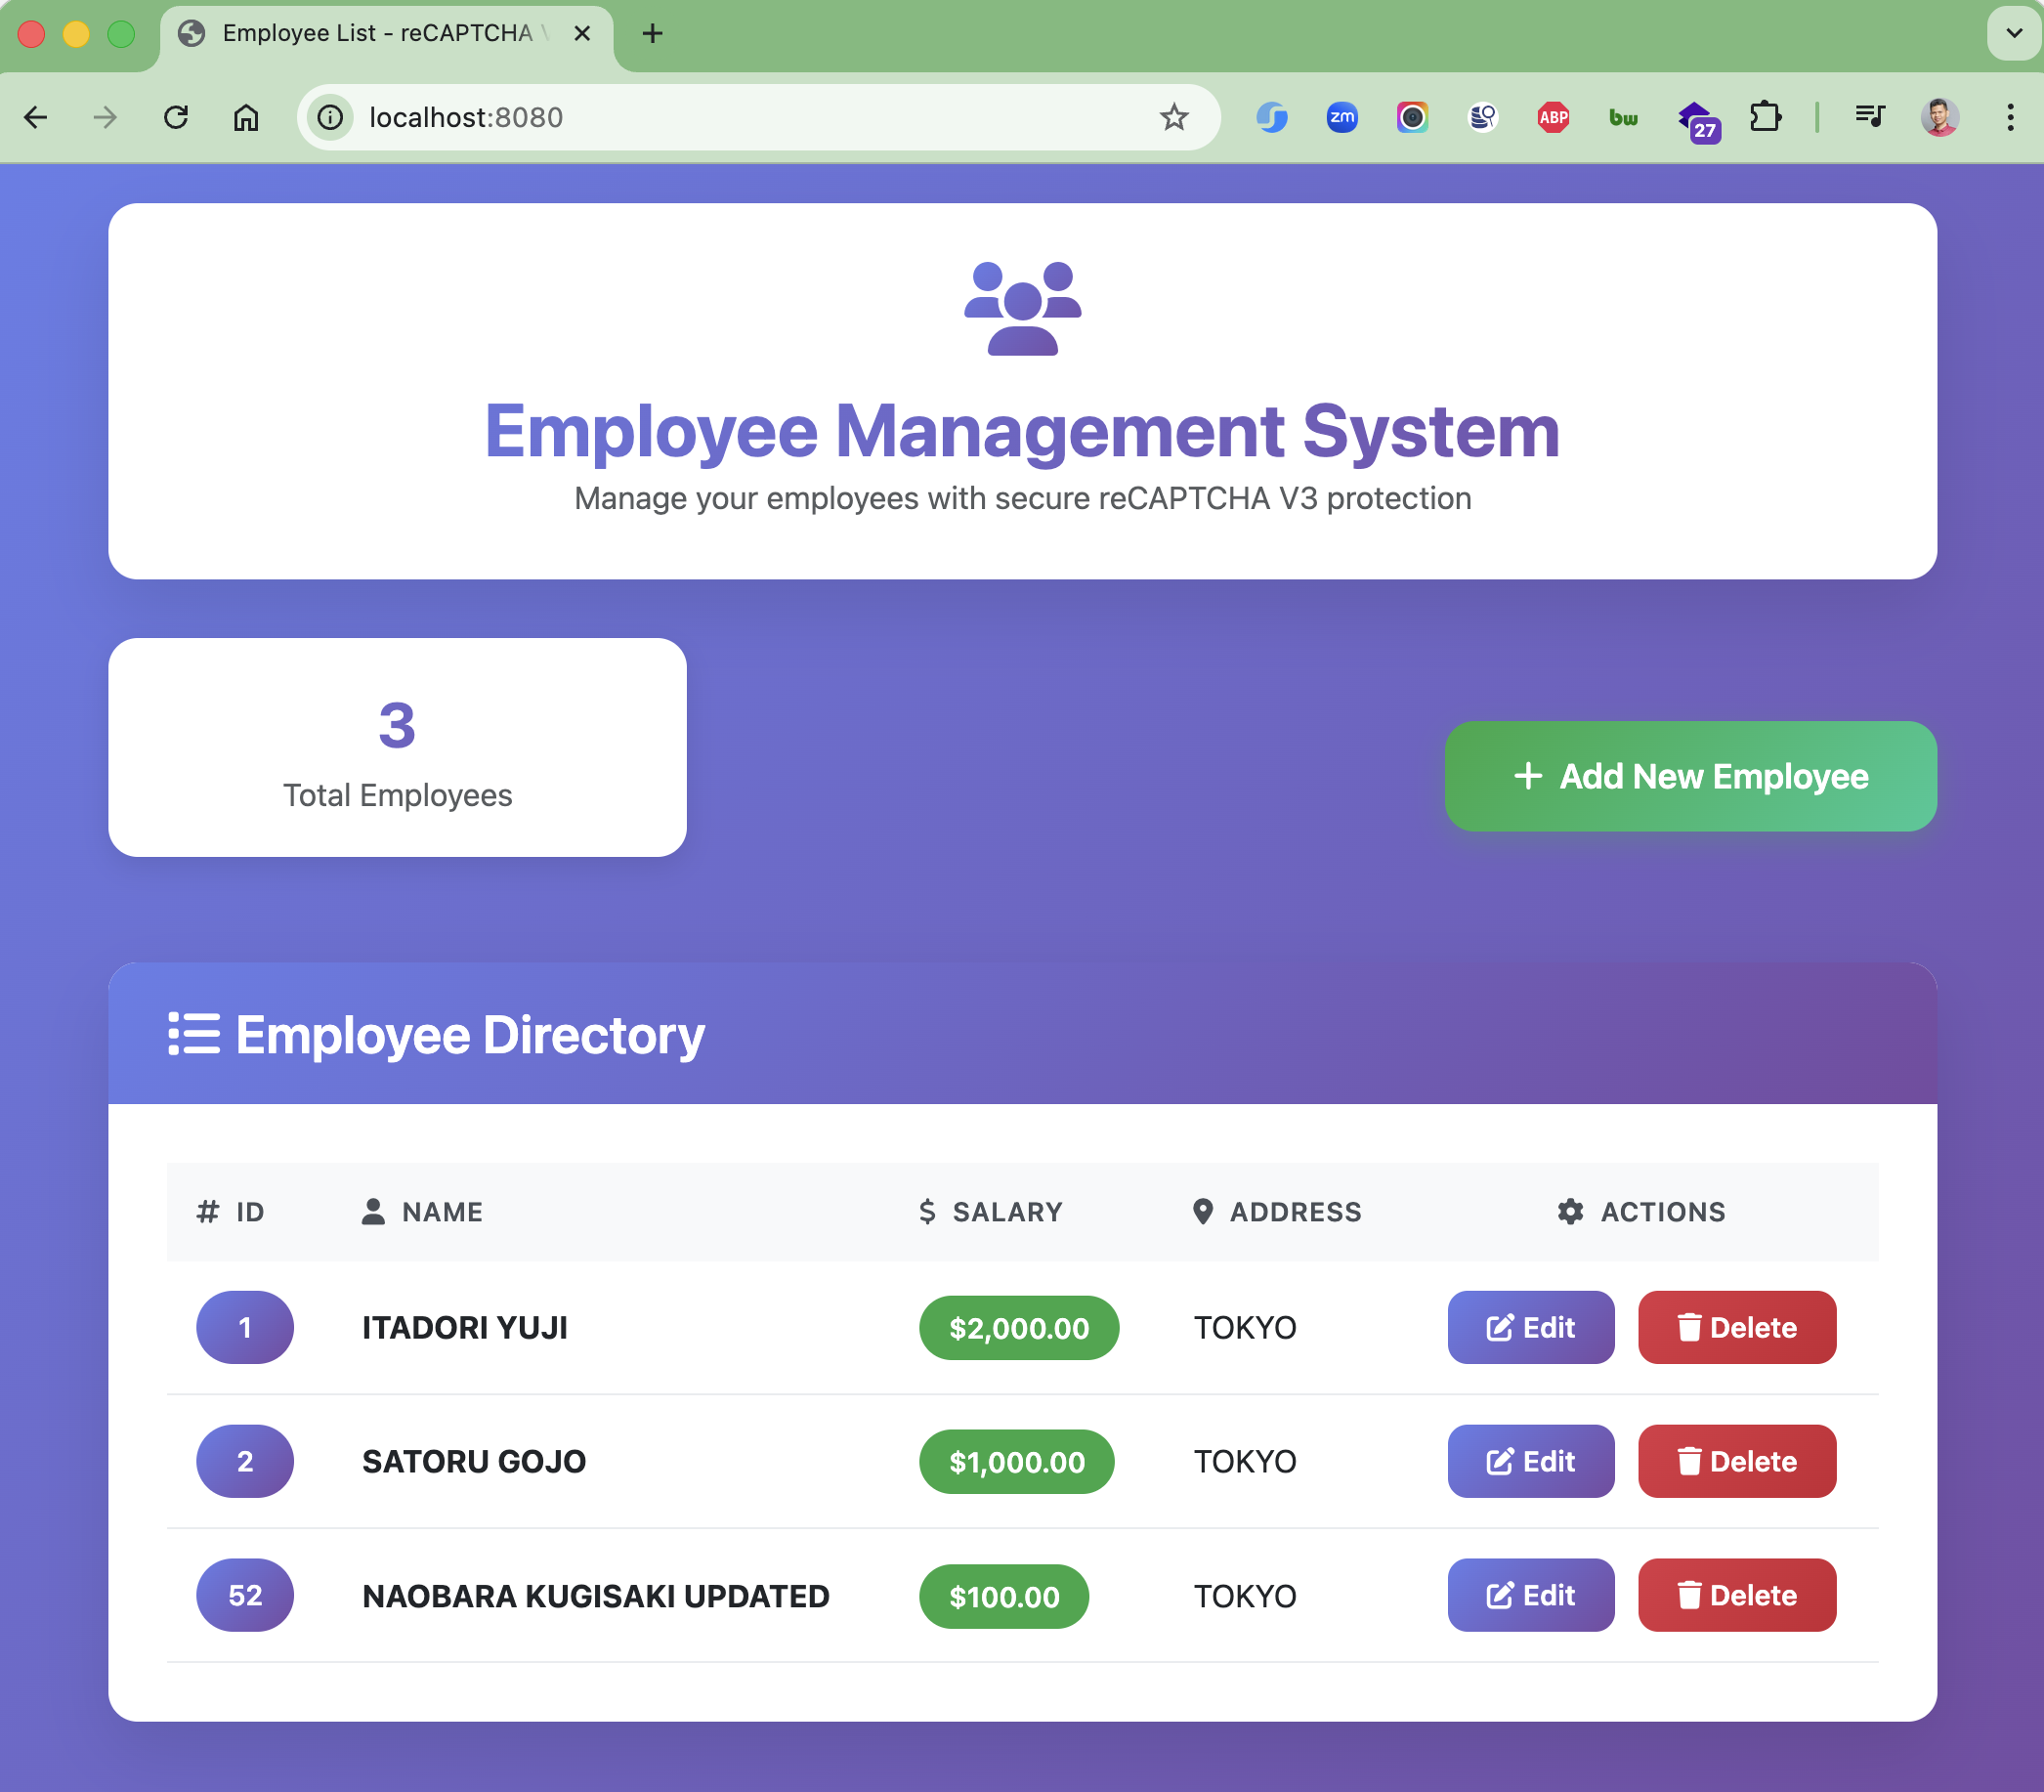Click the $2,000.00 salary badge

click(x=1018, y=1328)
